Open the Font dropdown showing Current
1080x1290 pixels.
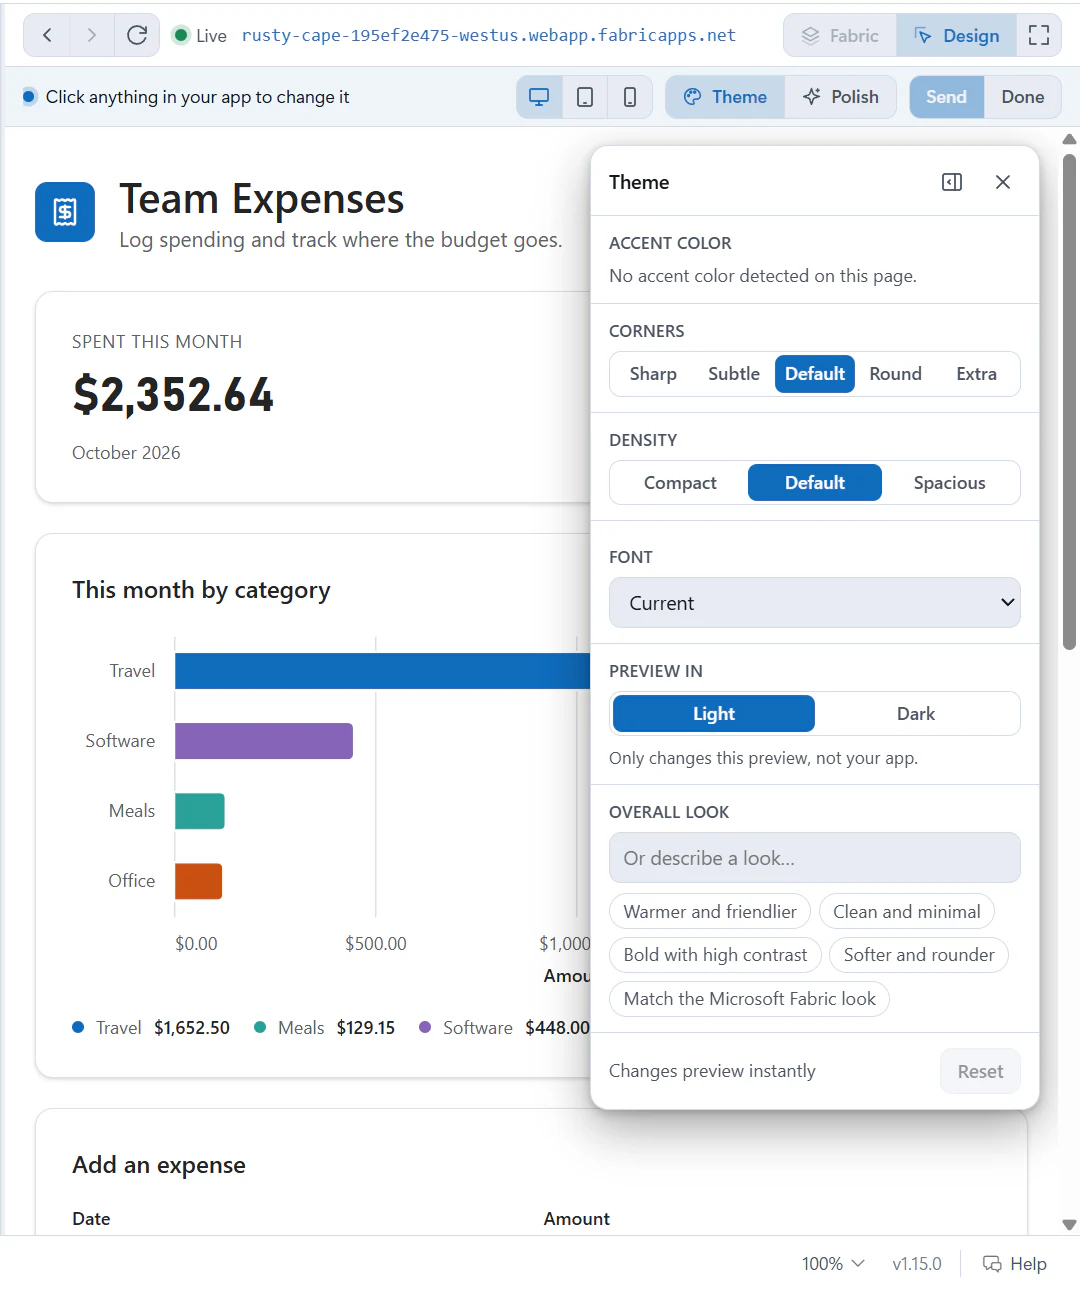815,603
